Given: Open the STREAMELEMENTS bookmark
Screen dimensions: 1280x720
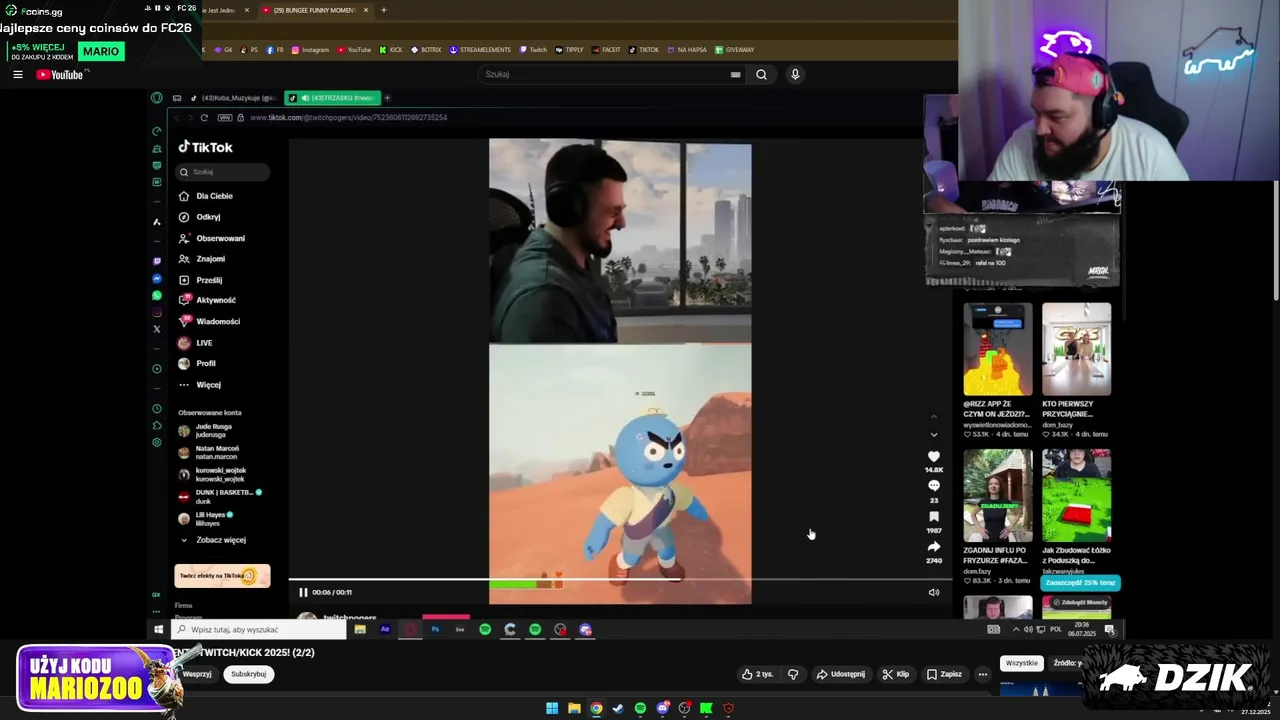Looking at the screenshot, I should pos(480,50).
